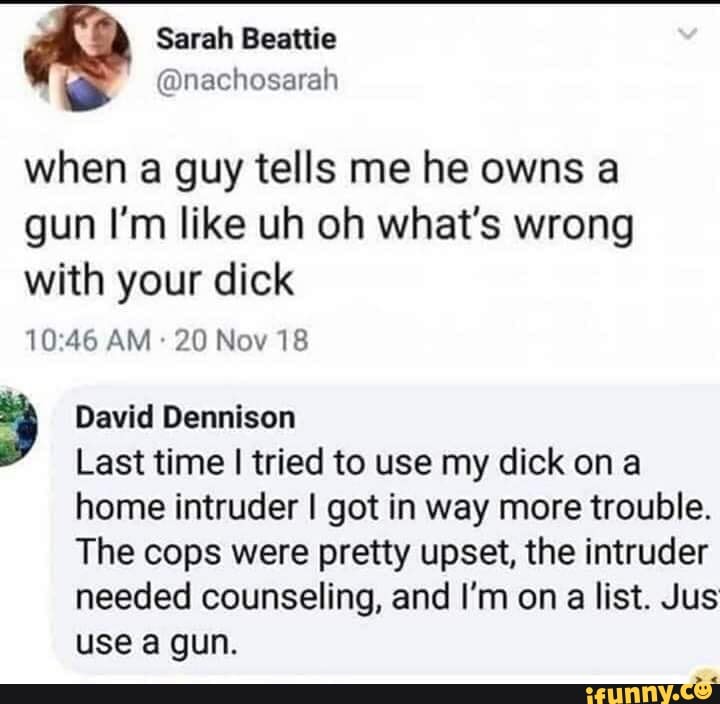Click the 20 Nov 18 tweet date

click(242, 340)
